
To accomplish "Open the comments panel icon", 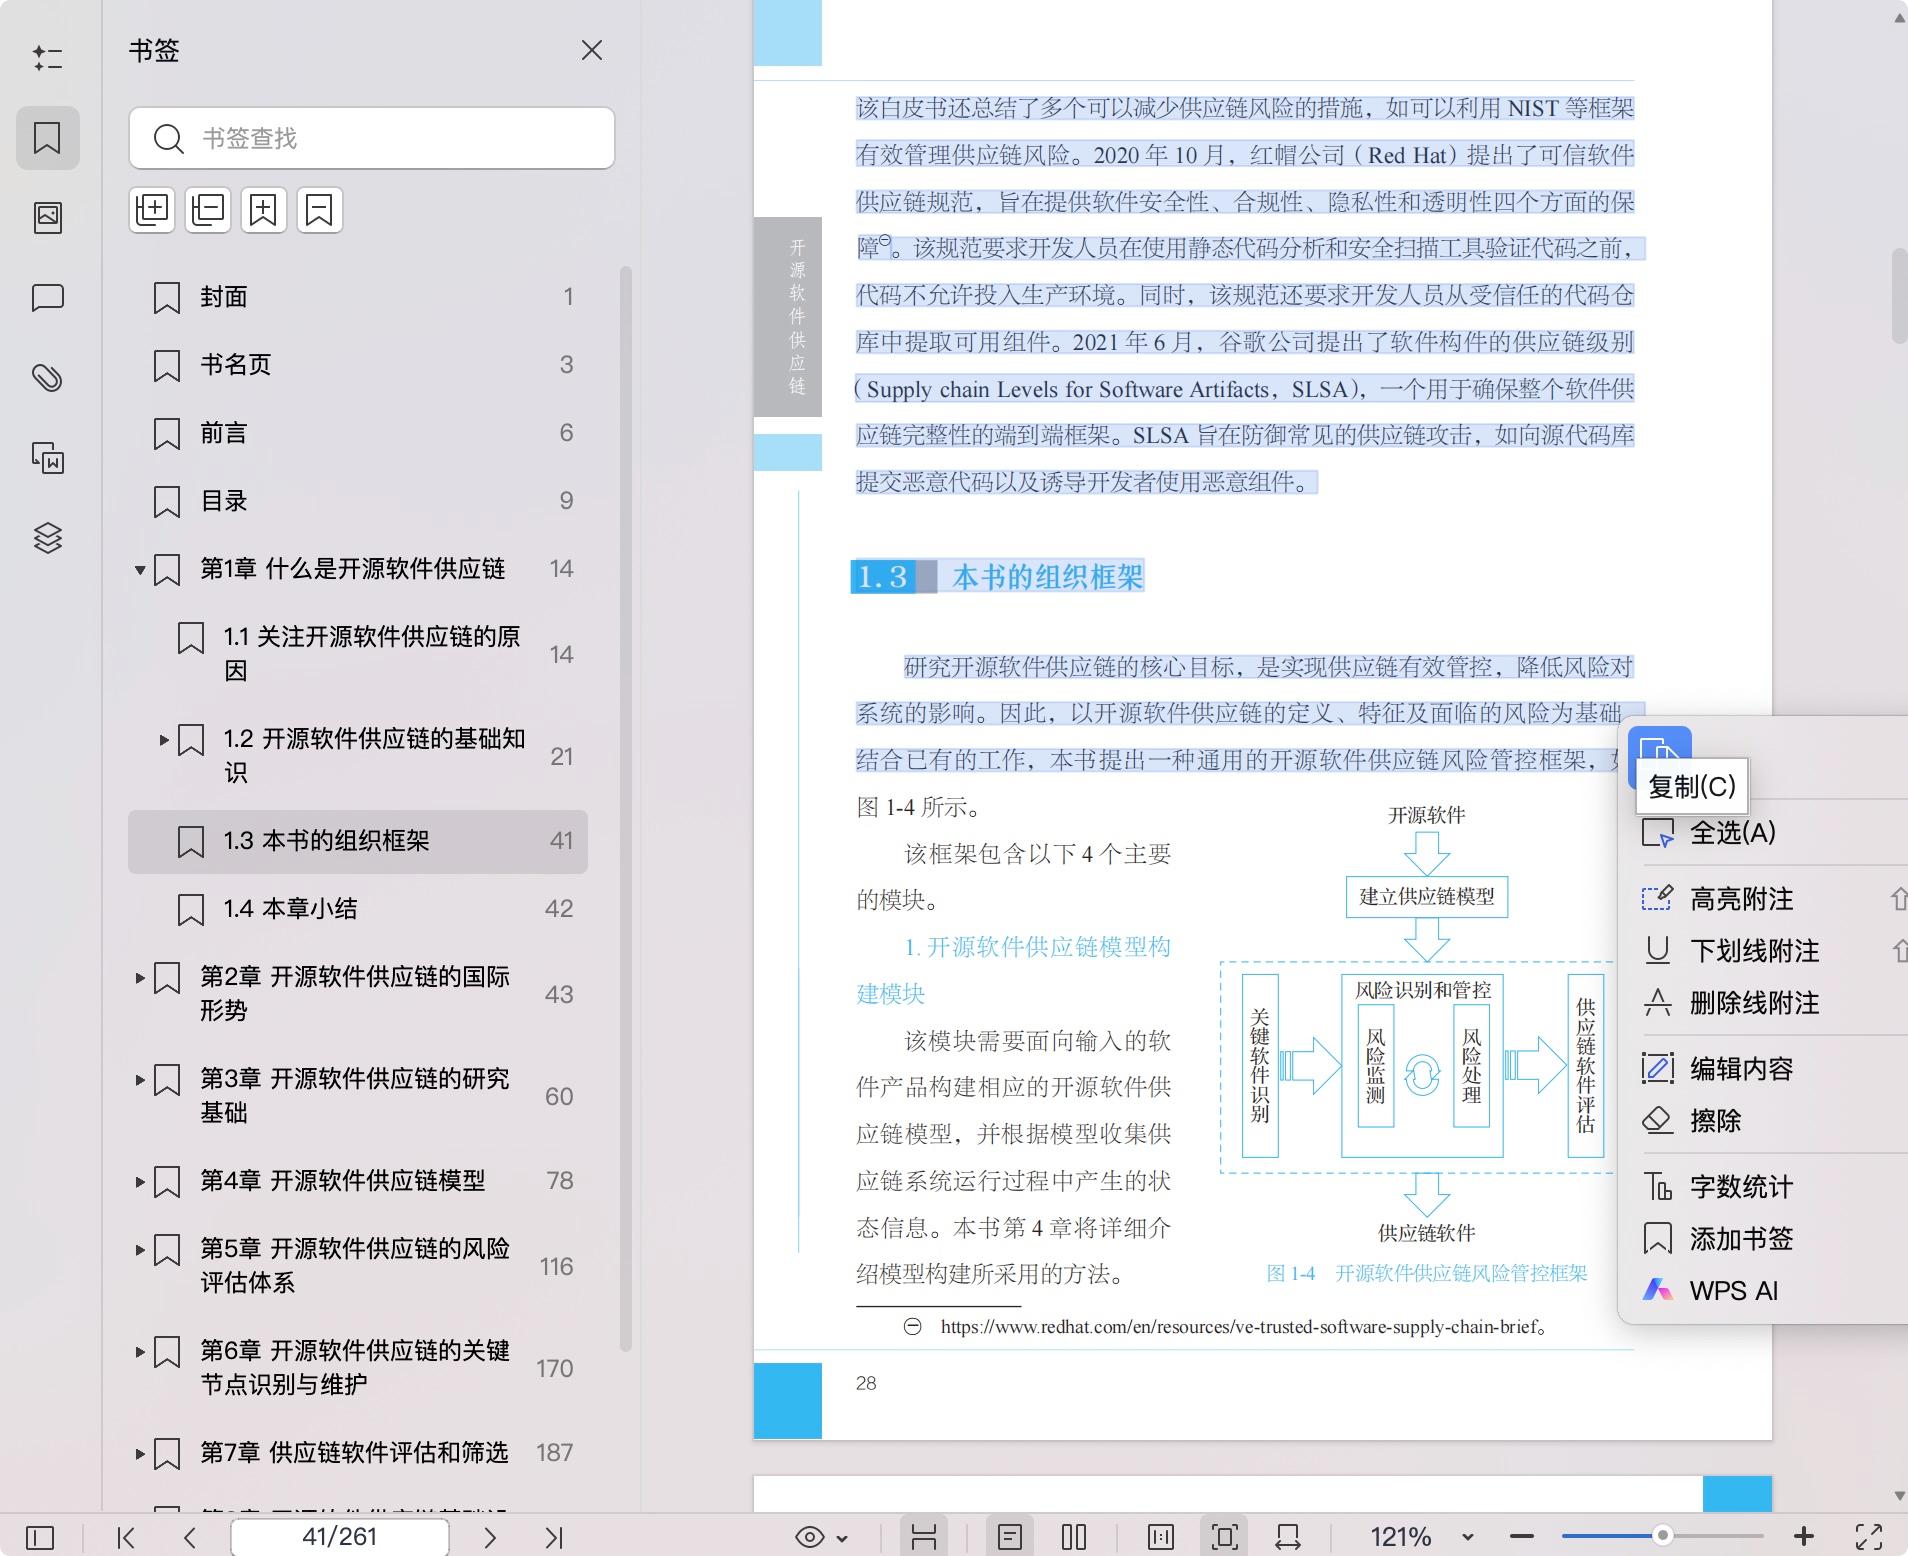I will coord(47,297).
